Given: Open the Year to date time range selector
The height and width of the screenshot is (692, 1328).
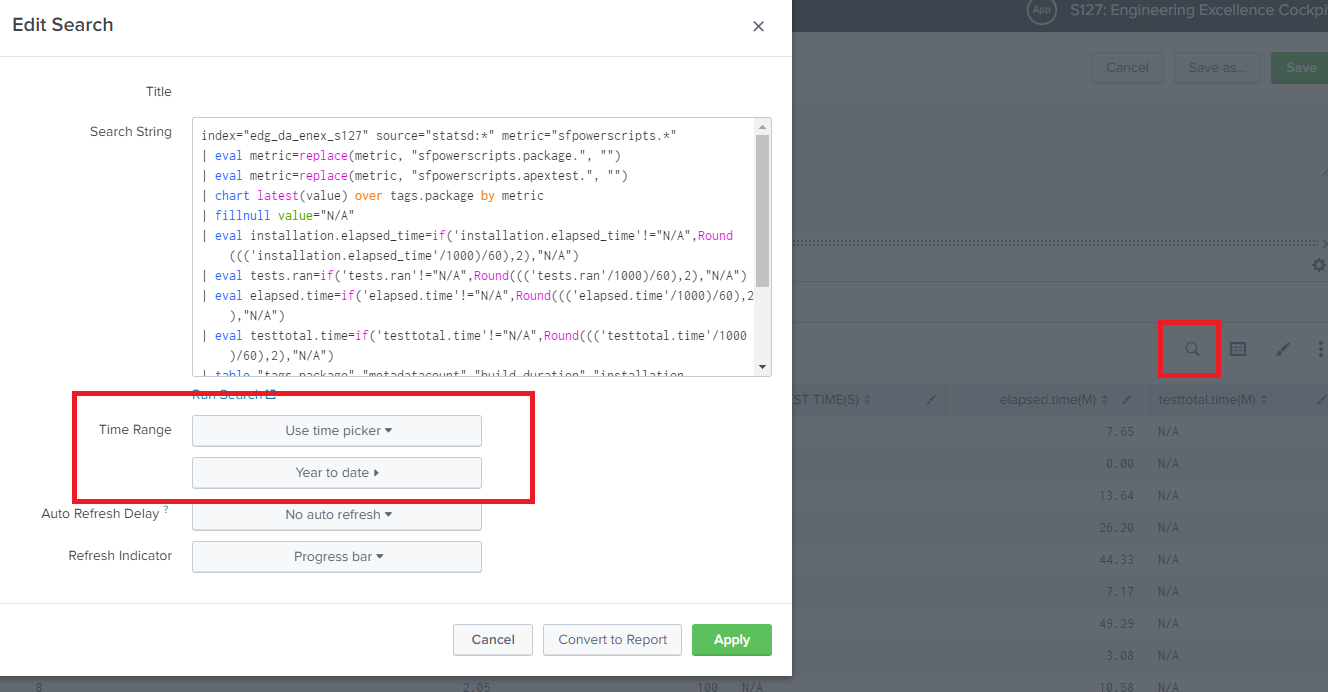Looking at the screenshot, I should point(337,473).
